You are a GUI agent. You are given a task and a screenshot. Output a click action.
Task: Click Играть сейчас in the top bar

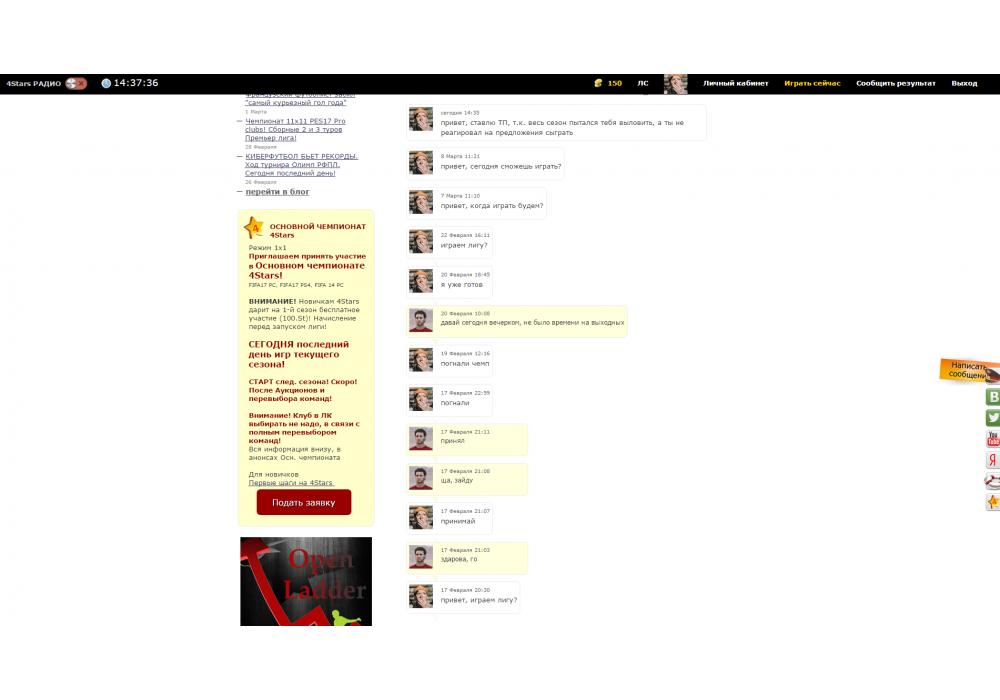(812, 84)
